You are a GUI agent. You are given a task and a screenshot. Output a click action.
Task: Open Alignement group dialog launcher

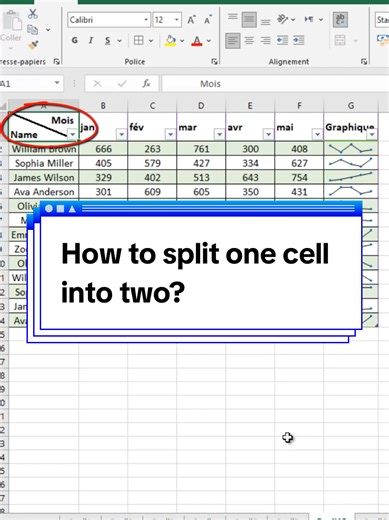(x=364, y=62)
